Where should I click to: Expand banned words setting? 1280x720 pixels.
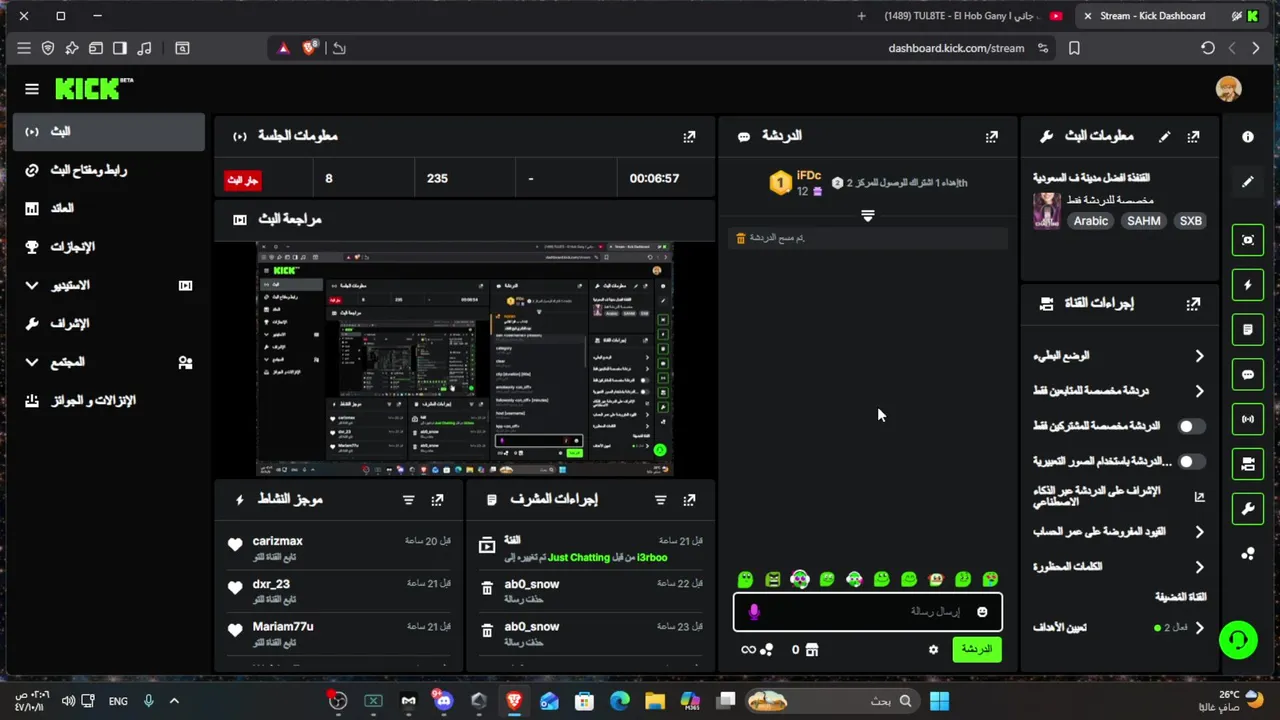tap(1199, 567)
